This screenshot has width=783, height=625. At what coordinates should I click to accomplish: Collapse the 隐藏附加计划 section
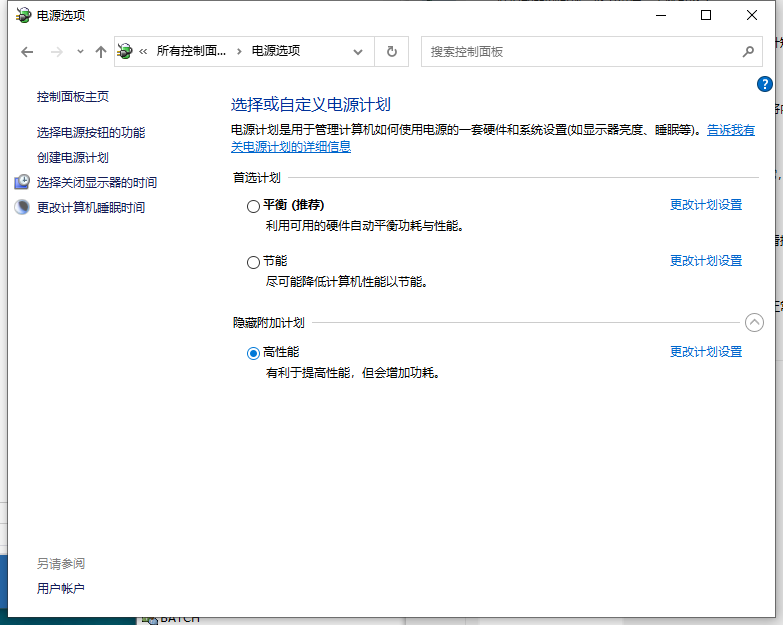754,322
